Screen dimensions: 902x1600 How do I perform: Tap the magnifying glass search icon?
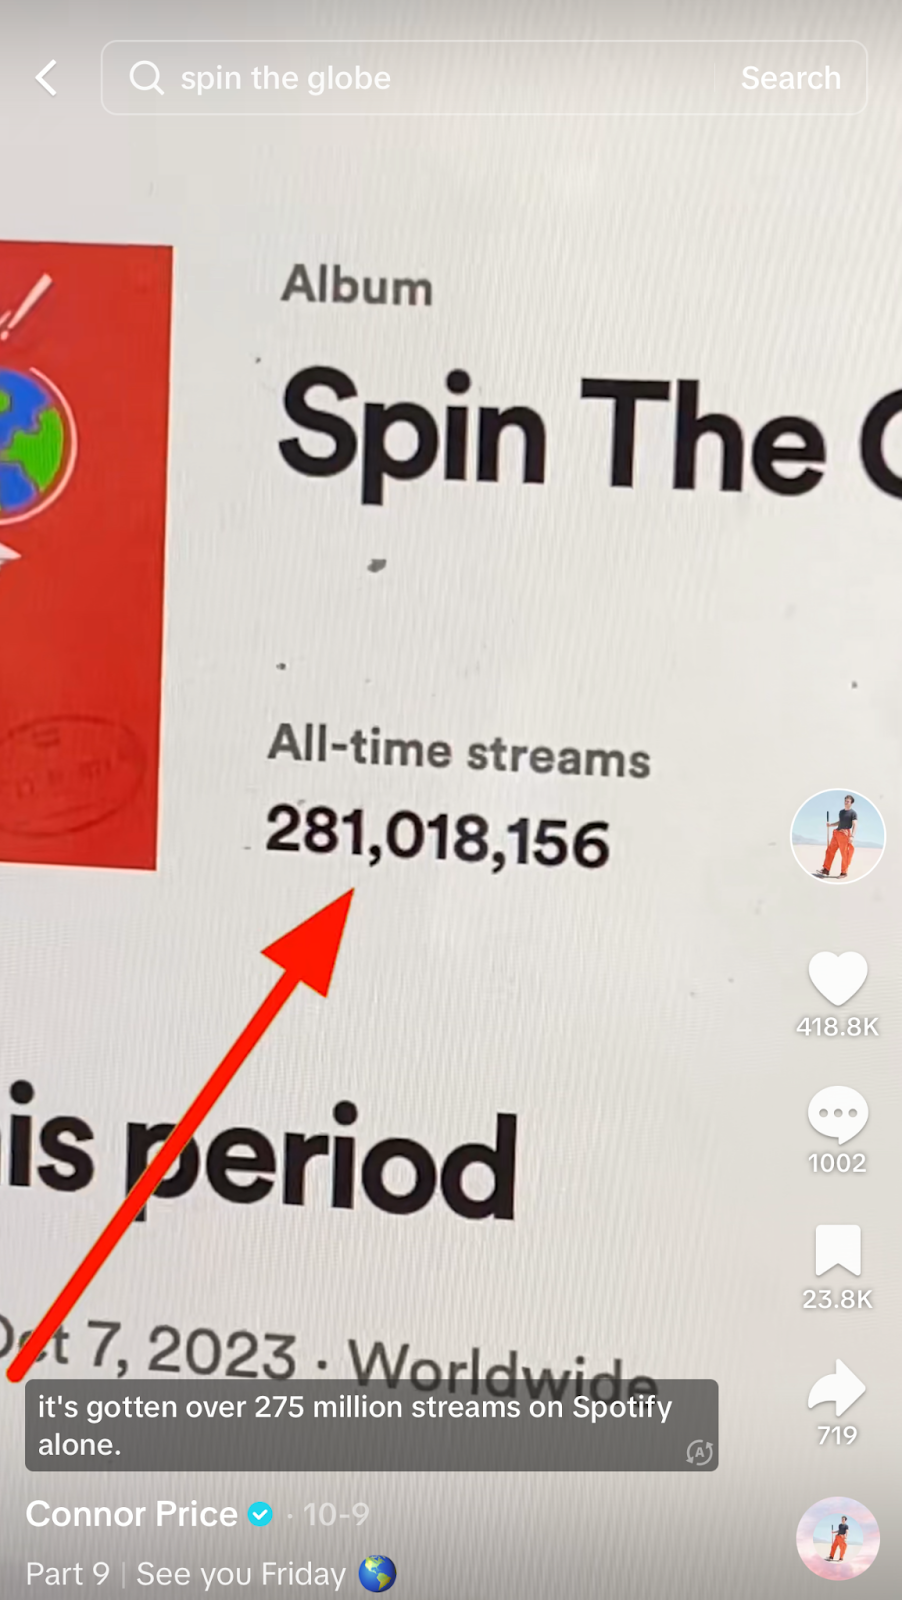(x=146, y=77)
